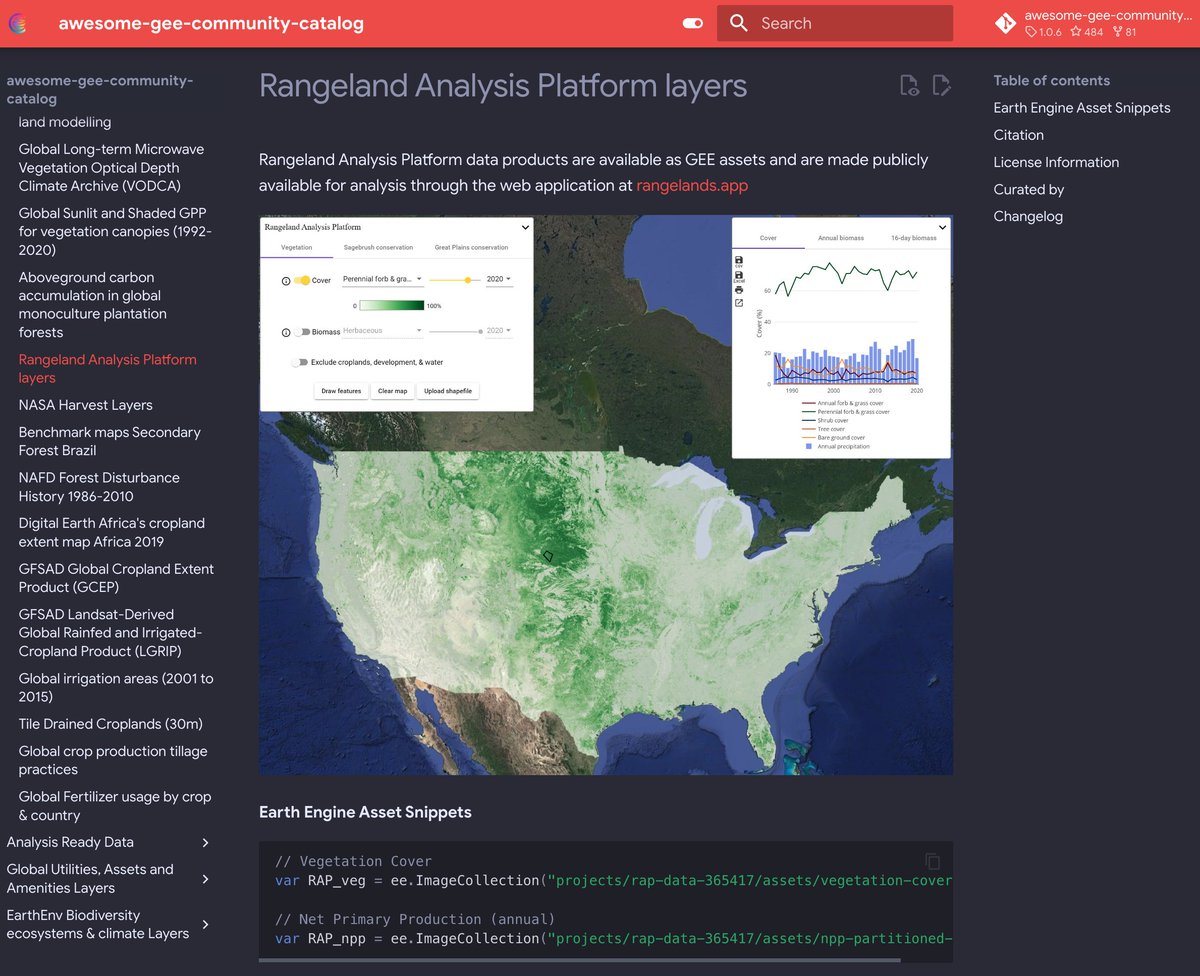1200x976 pixels.
Task: Click the info icon next to Biomass
Action: pyautogui.click(x=285, y=332)
